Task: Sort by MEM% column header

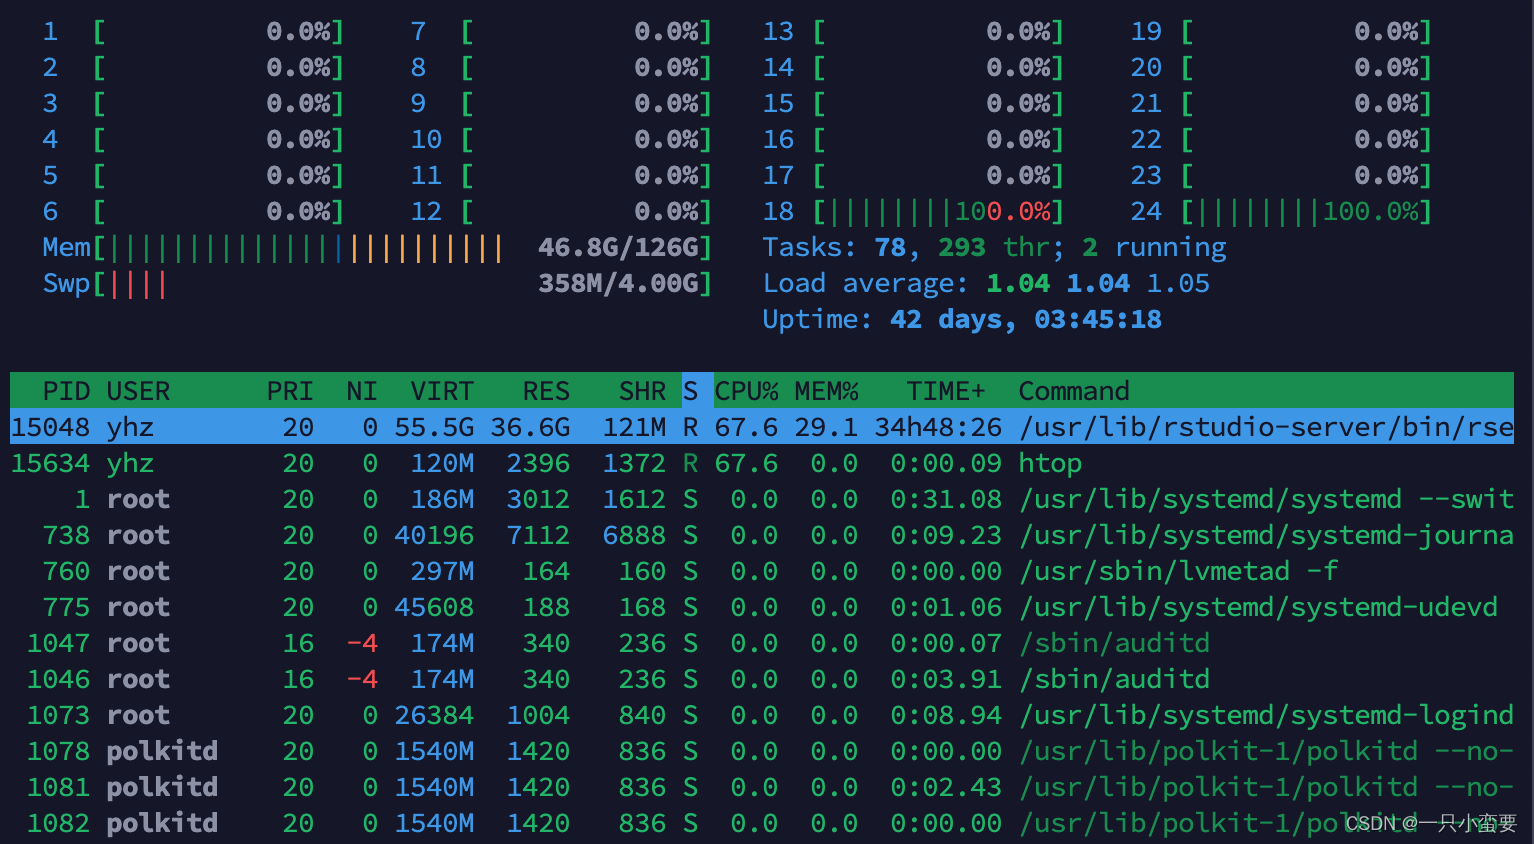Action: pos(826,391)
